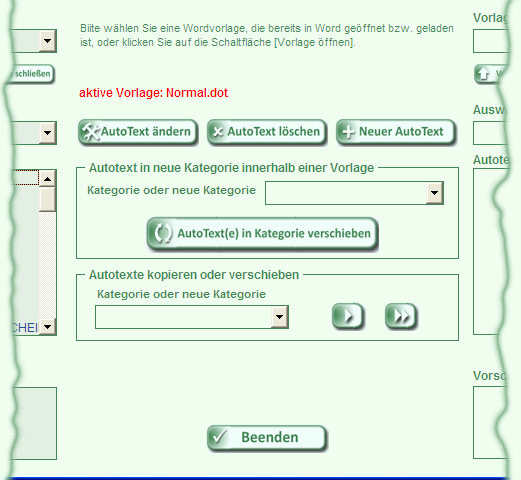The height and width of the screenshot is (480, 521).
Task: Click the arrows icon on AutoText(e) verschieben
Action: coord(163,233)
